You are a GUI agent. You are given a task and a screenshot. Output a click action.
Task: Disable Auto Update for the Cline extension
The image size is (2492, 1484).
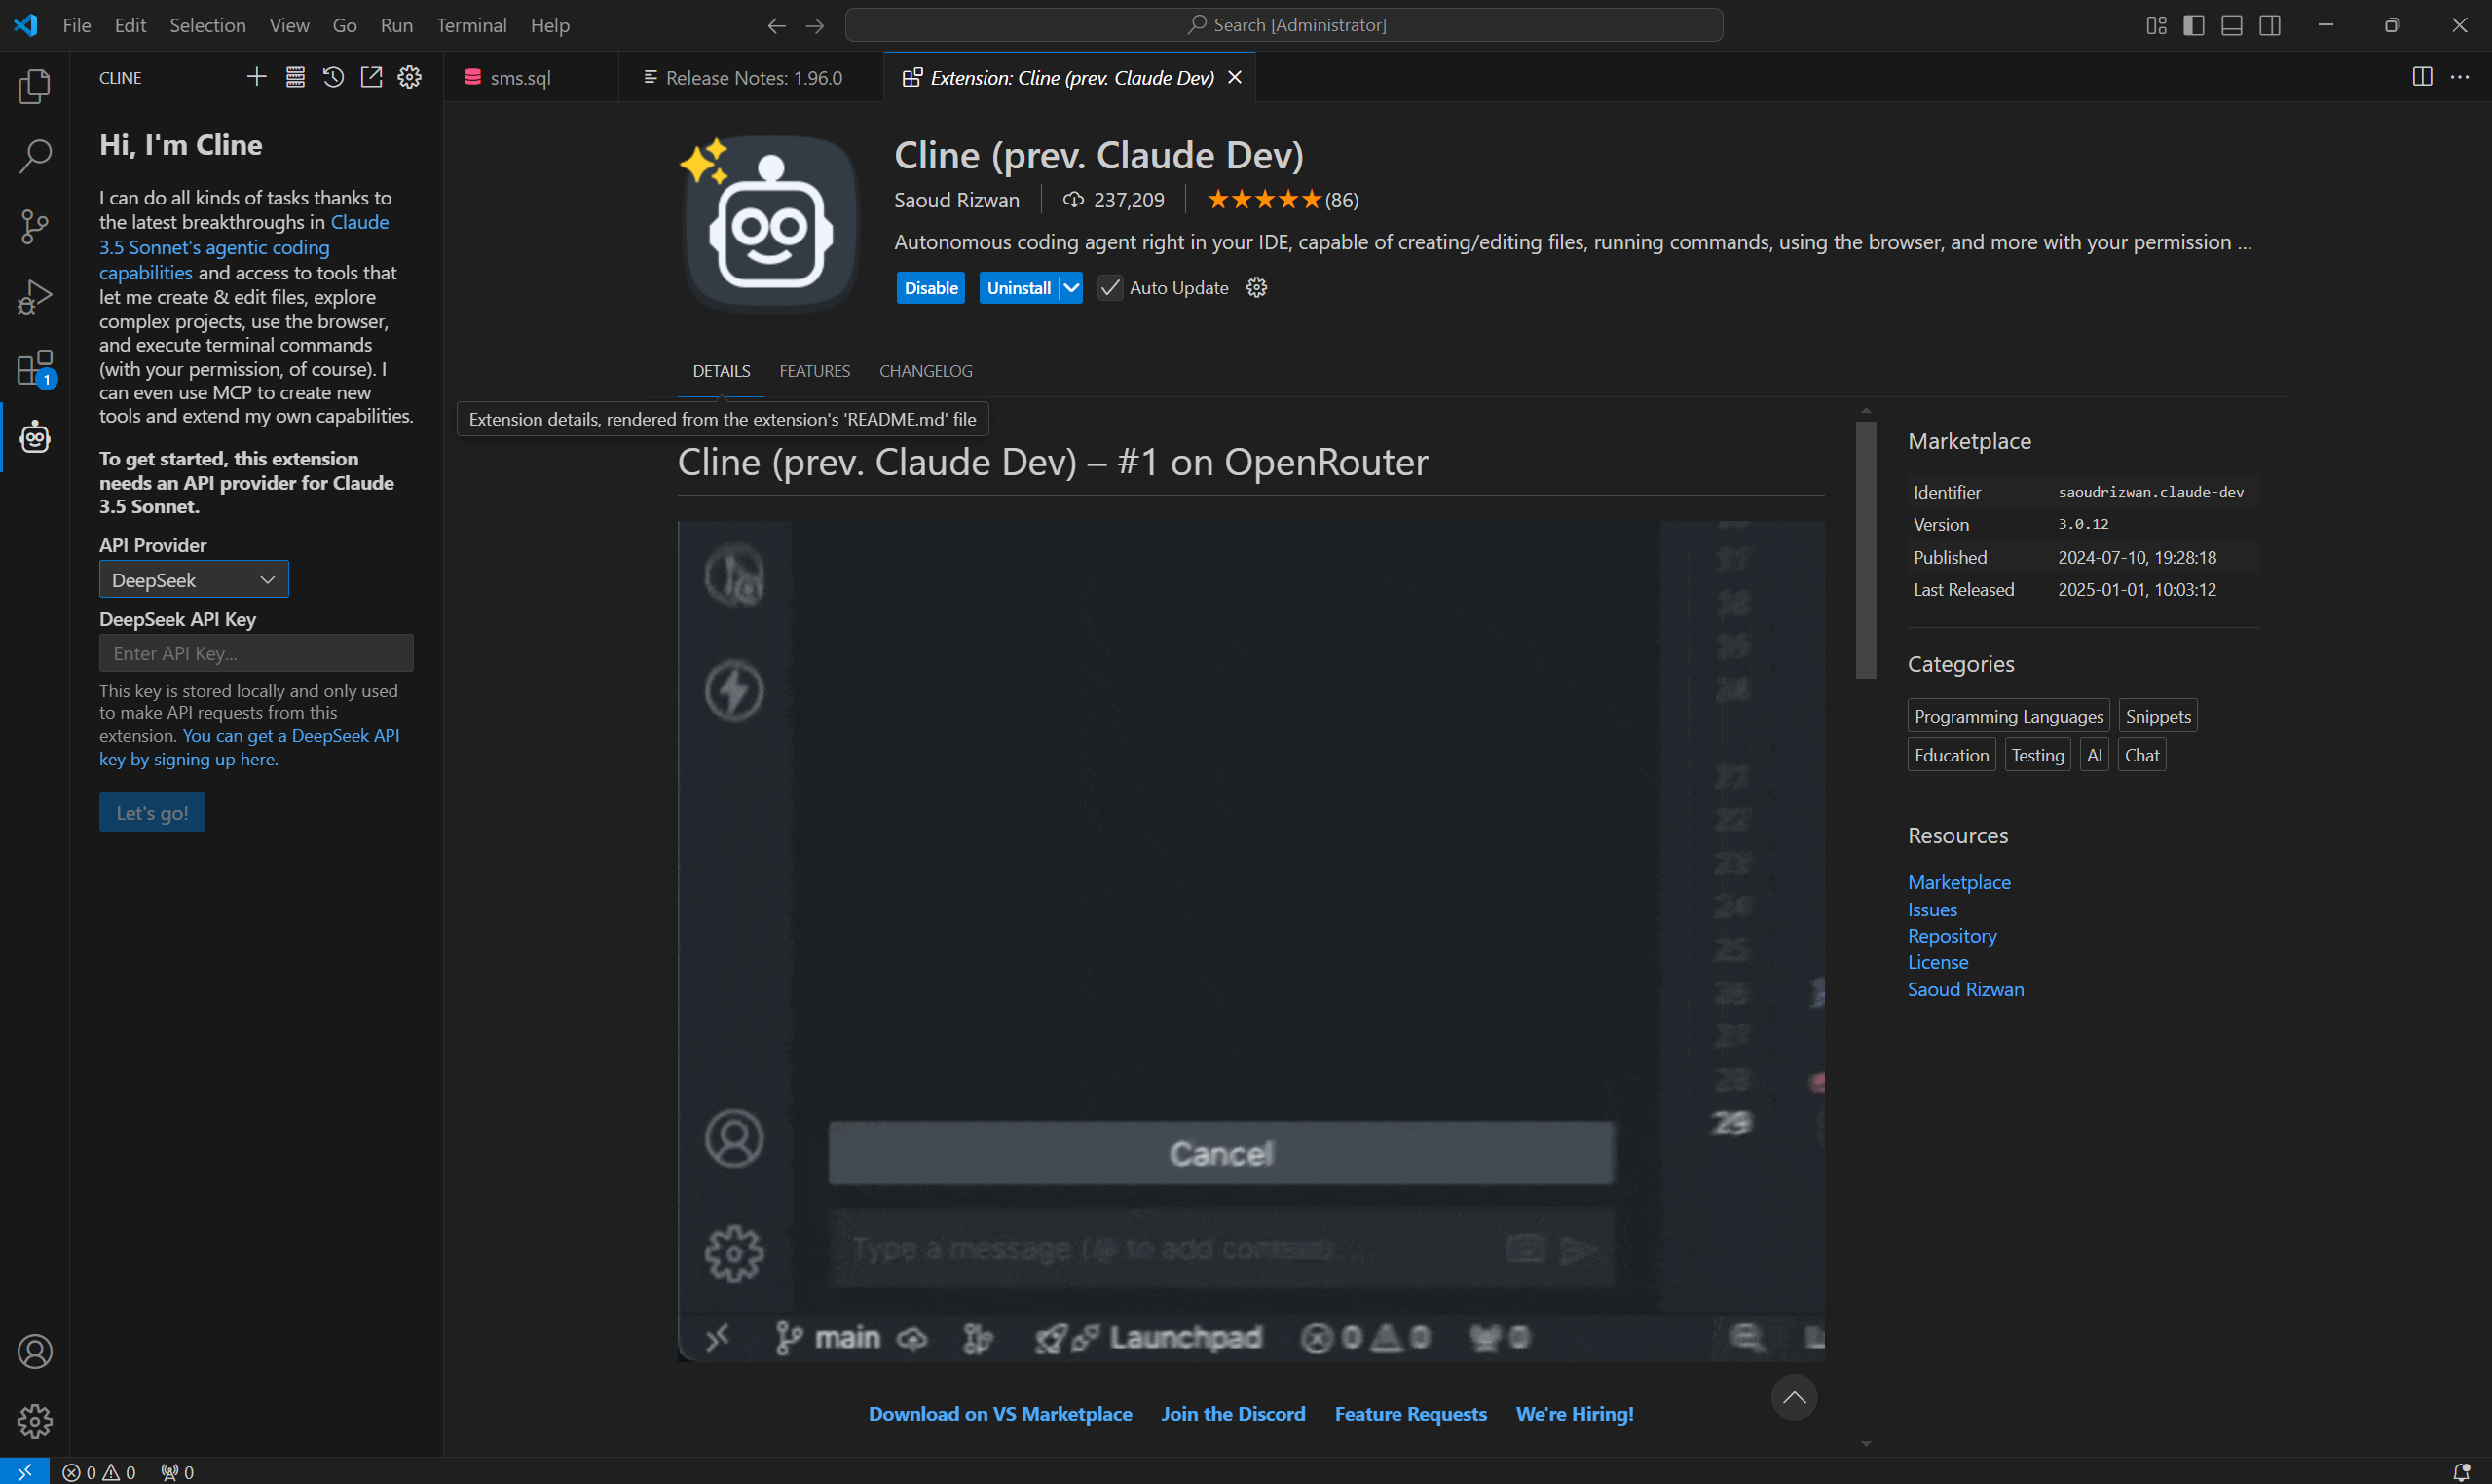1109,288
